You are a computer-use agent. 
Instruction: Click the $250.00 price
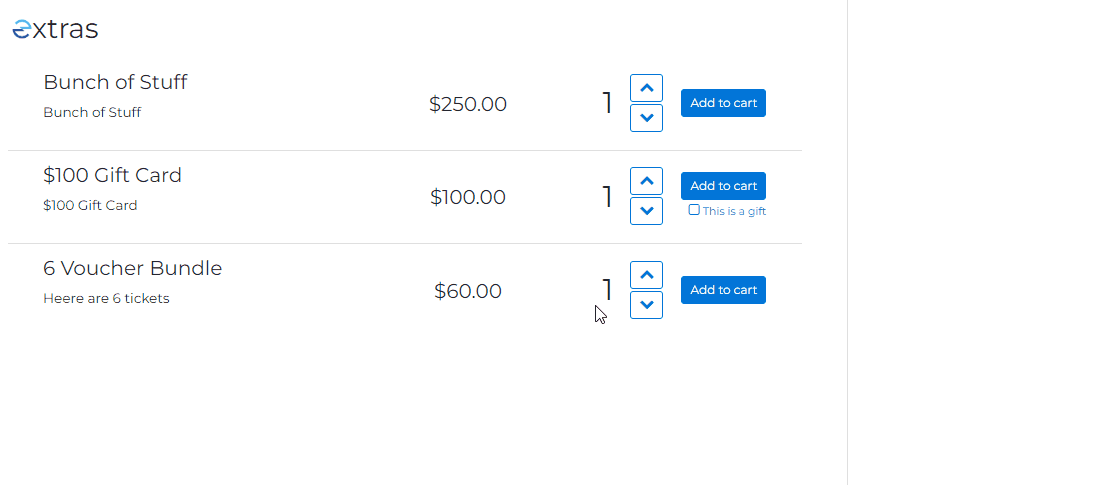468,104
